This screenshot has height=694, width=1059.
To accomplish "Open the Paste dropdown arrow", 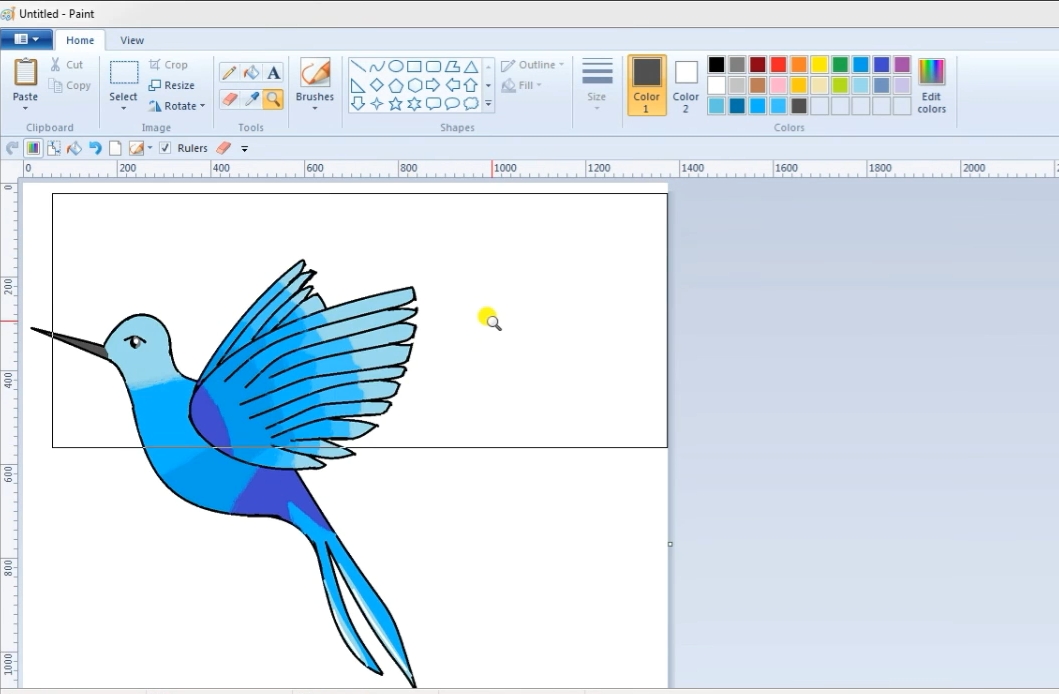I will (x=26, y=108).
